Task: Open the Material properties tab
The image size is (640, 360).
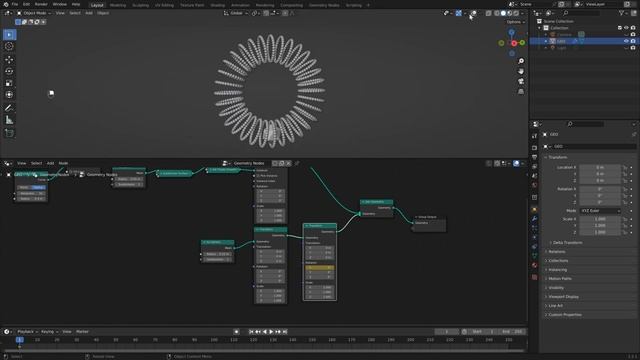Action: (535, 265)
